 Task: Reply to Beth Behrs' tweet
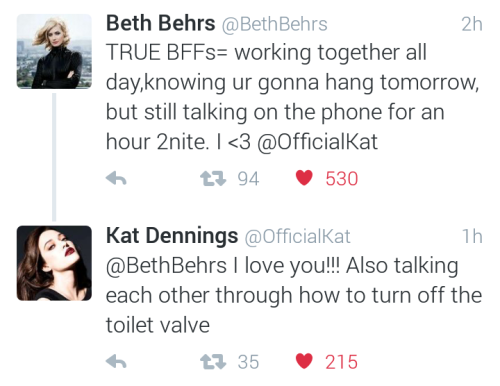116,178
